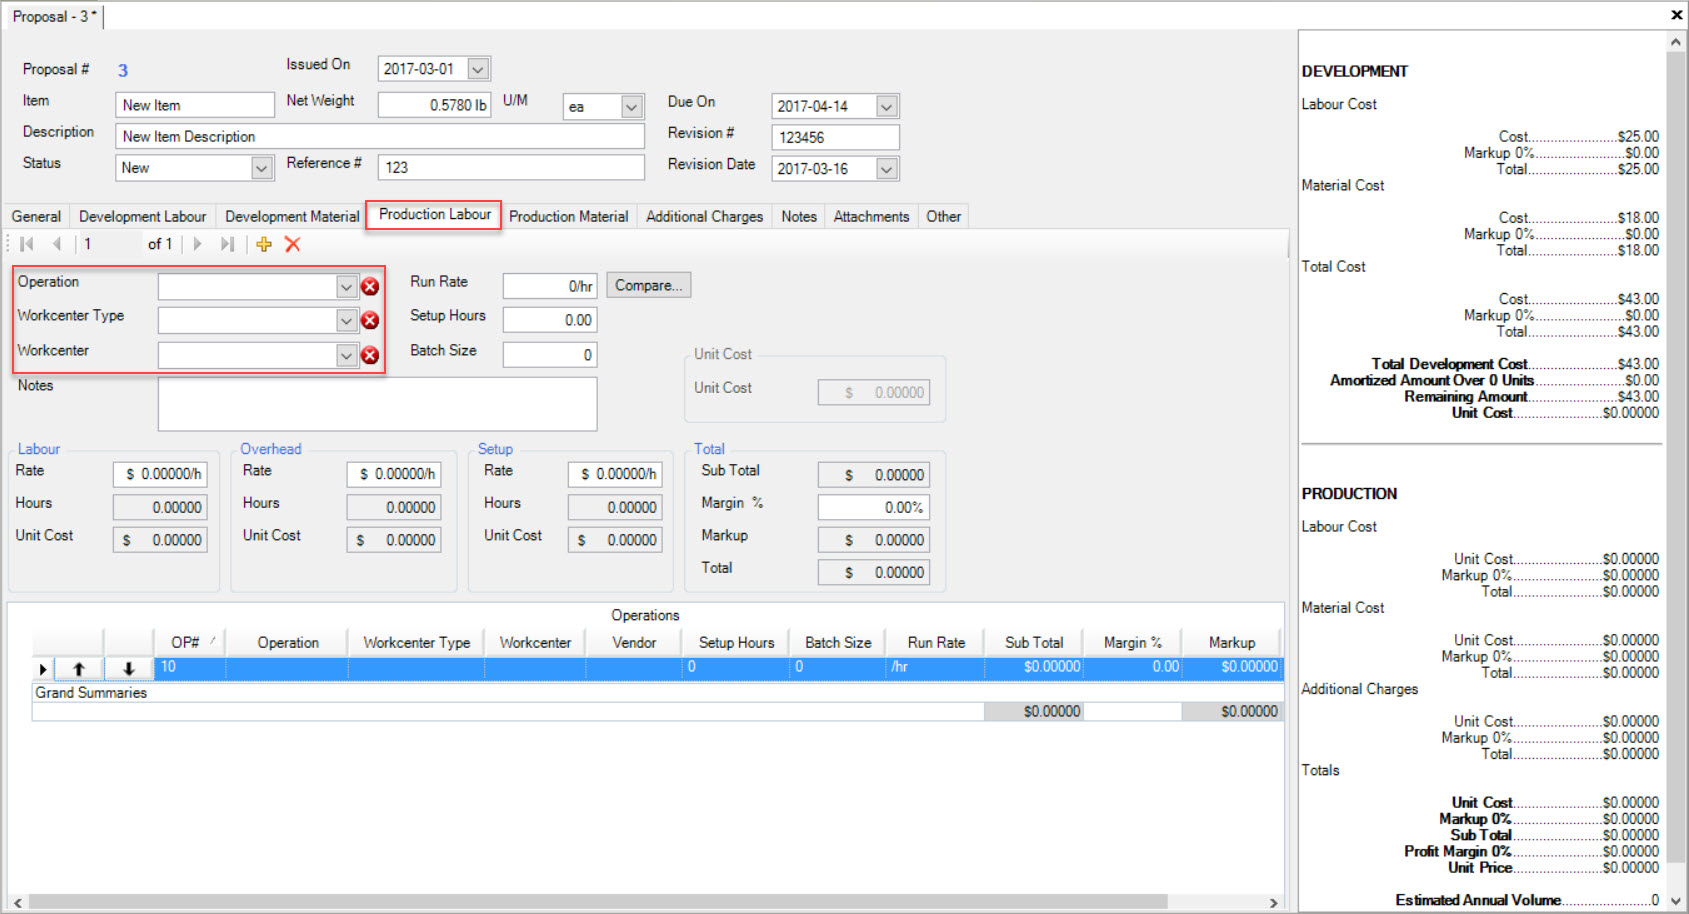Screen dimensions: 1689x914
Task: Expand the Workcenter combo box
Action: point(346,356)
